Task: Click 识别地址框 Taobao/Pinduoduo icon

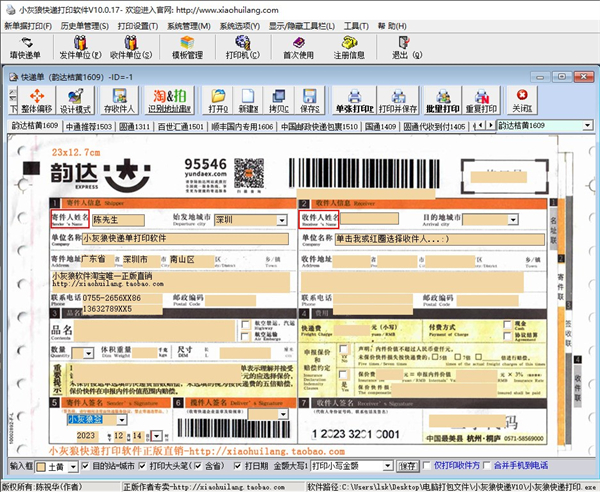Action: pyautogui.click(x=171, y=100)
